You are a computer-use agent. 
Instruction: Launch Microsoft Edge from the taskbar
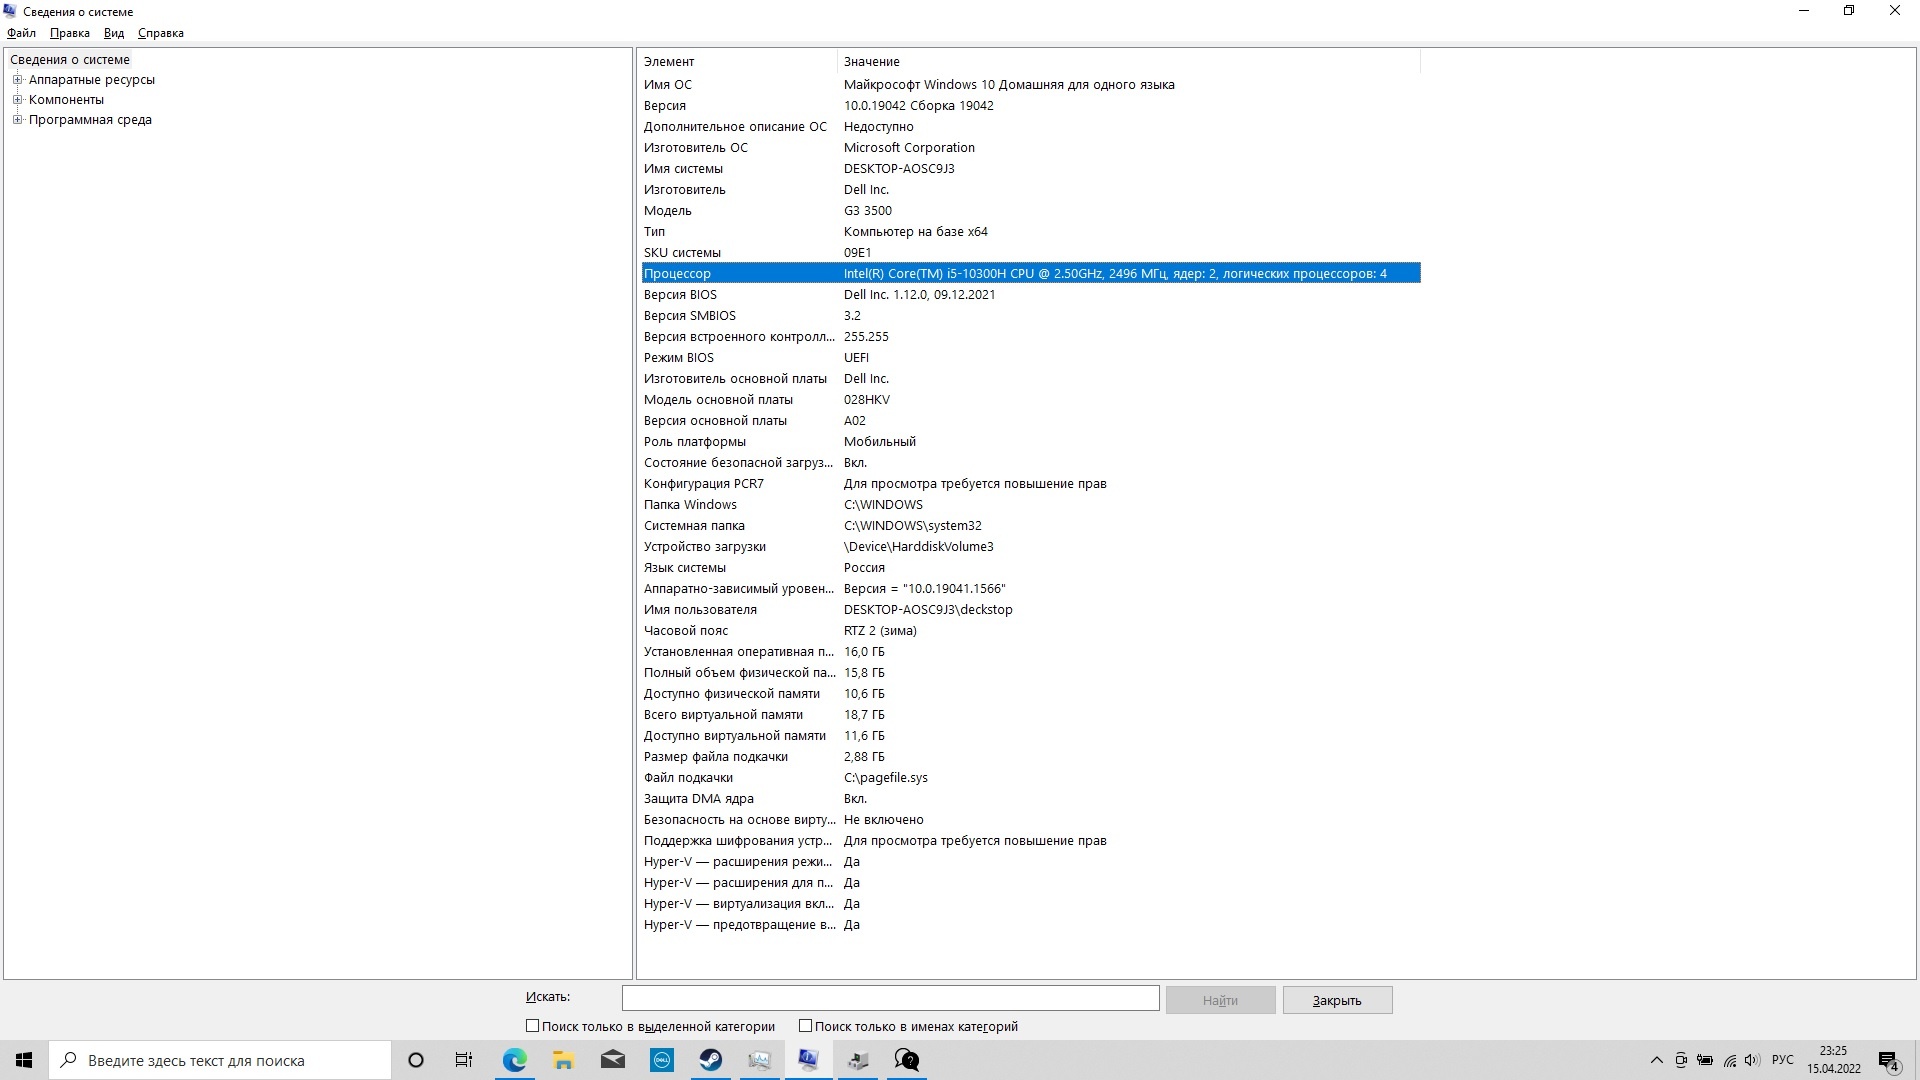[514, 1060]
